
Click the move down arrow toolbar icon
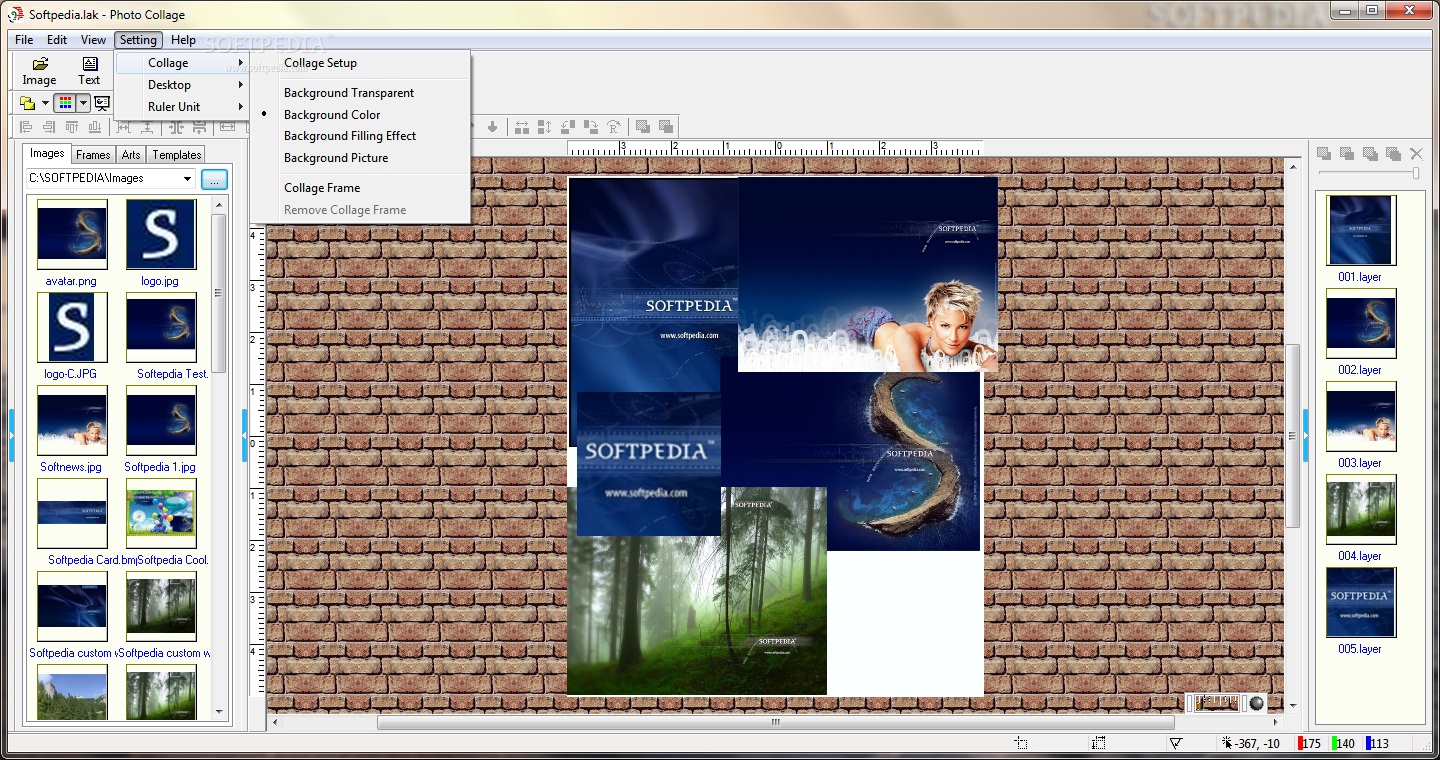(x=492, y=127)
